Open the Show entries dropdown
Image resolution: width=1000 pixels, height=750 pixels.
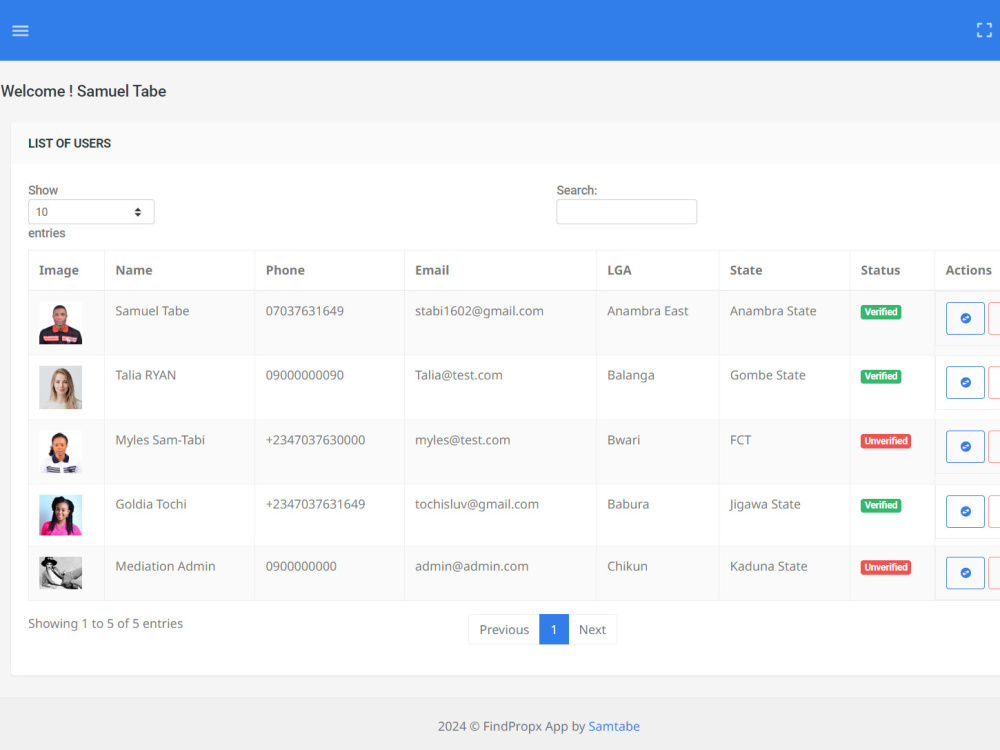pos(91,212)
